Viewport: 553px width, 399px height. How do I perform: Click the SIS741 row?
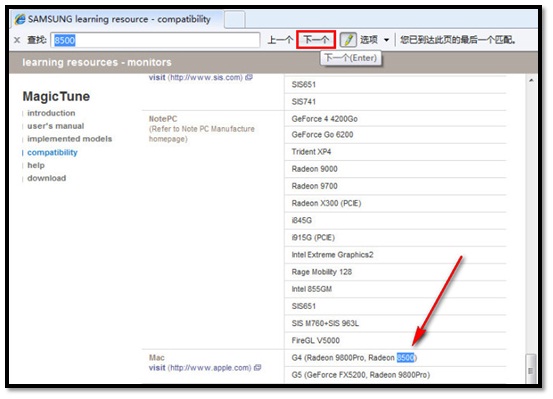pos(395,102)
